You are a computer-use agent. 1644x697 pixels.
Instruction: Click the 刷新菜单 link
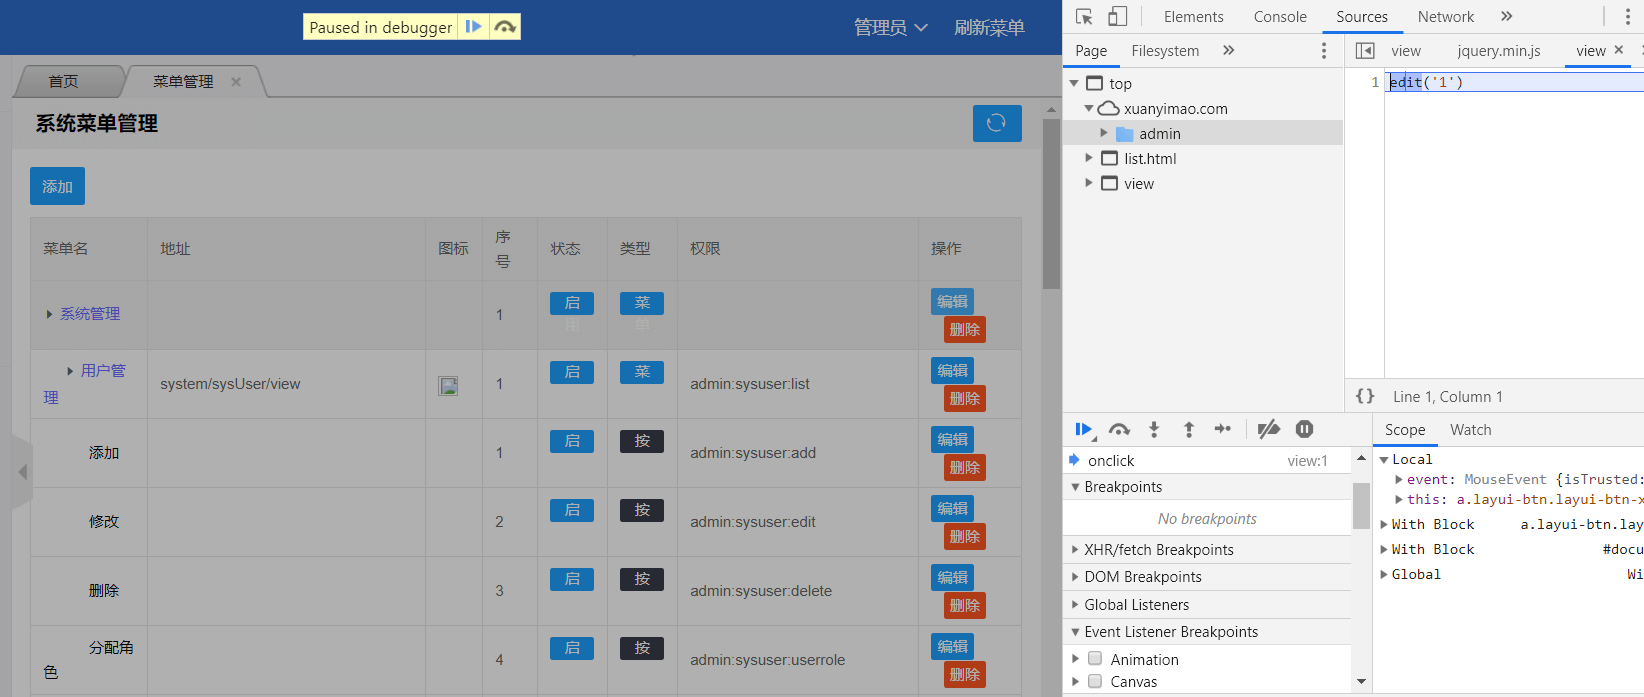(x=989, y=28)
